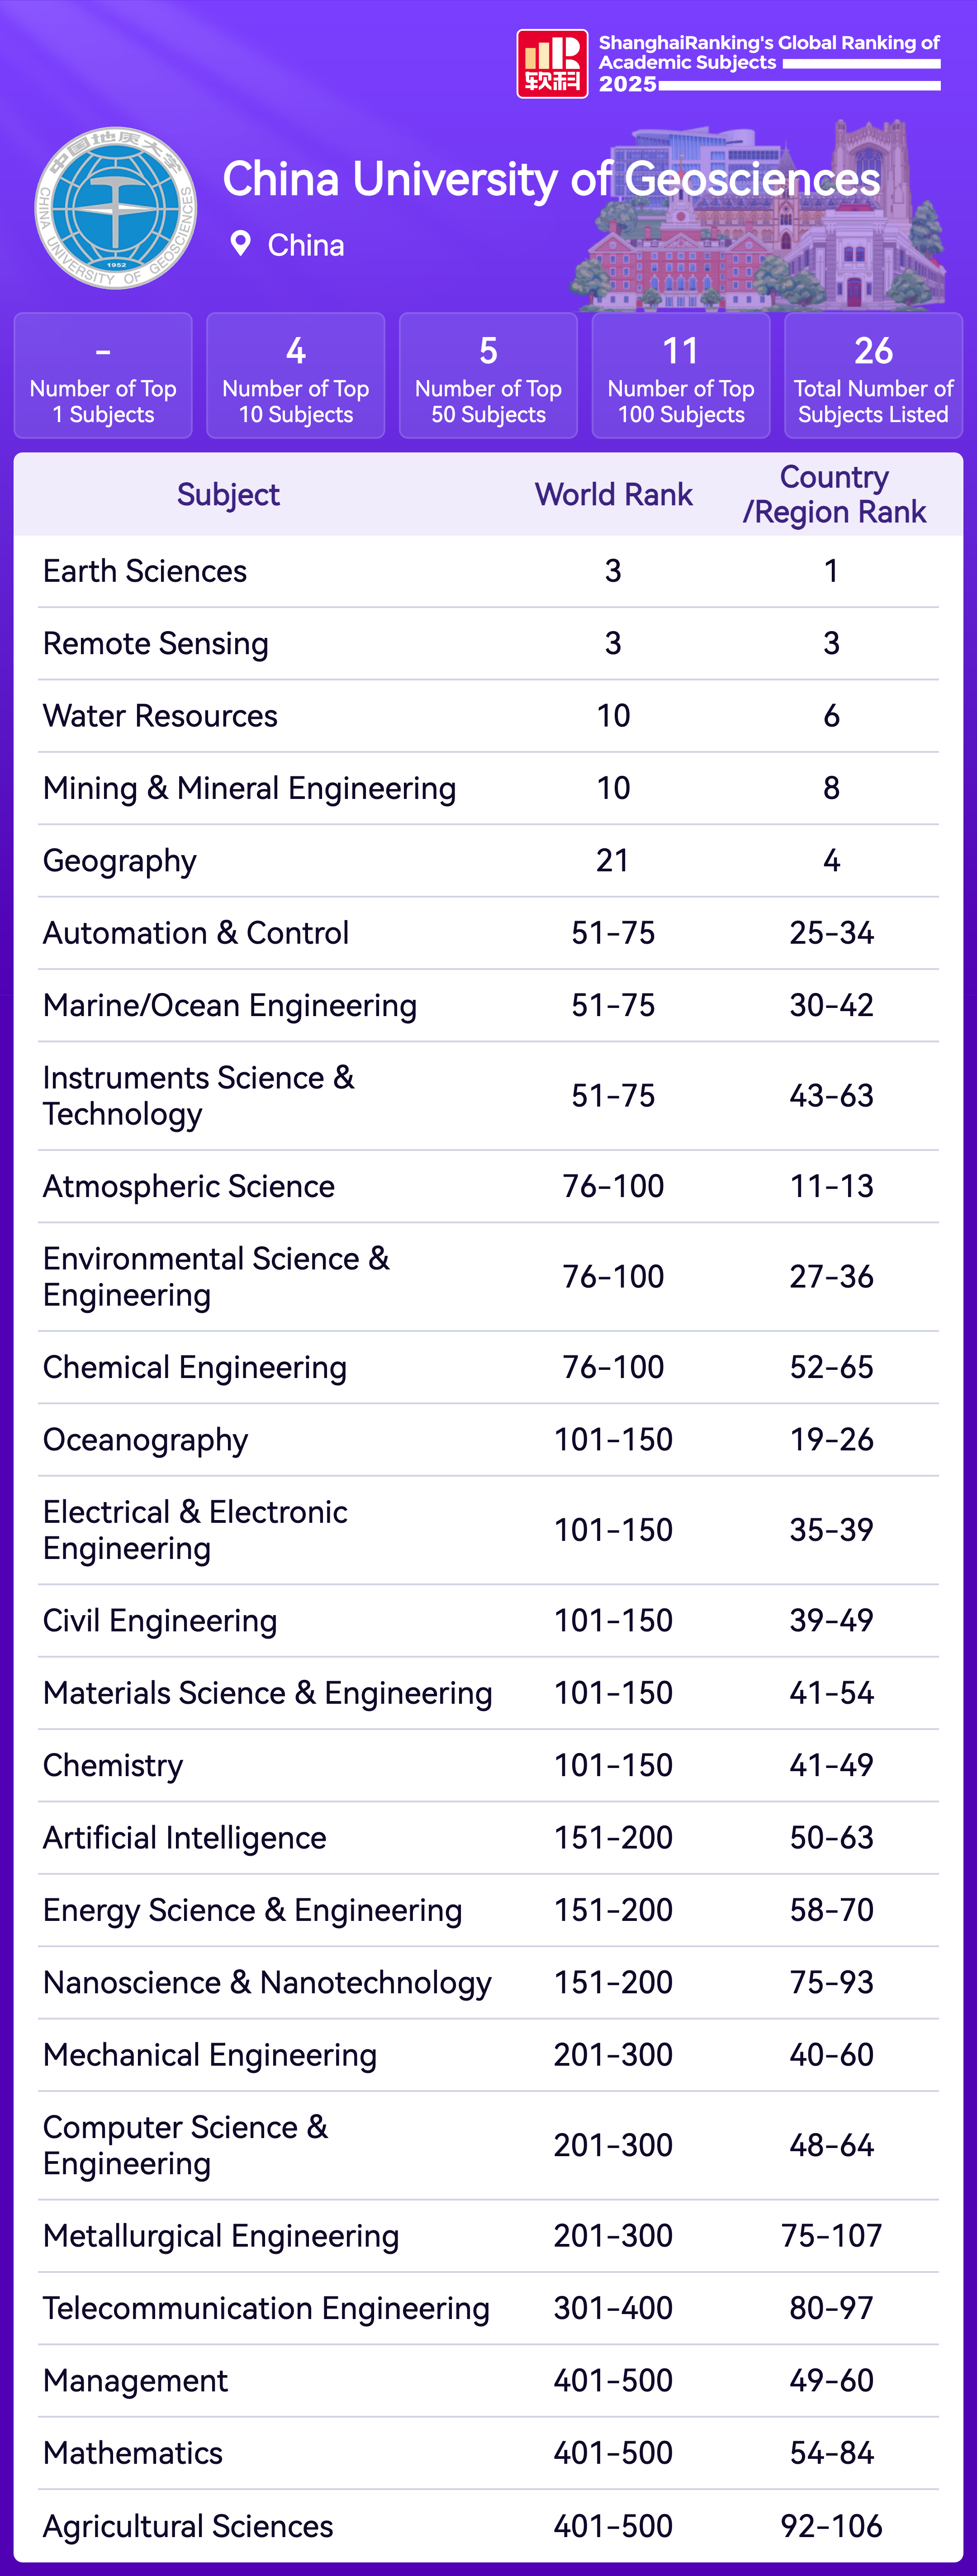
Task: Click the Oceanography world rank 101-150 value
Action: click(x=613, y=1440)
